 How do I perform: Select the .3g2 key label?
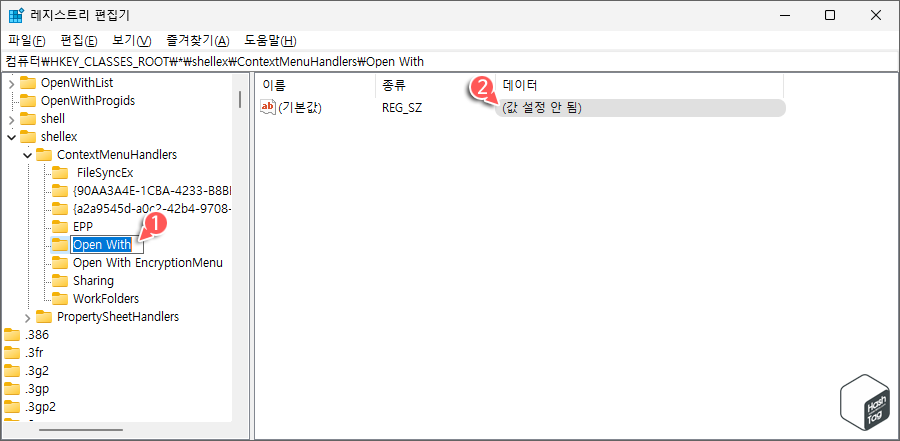(x=37, y=371)
